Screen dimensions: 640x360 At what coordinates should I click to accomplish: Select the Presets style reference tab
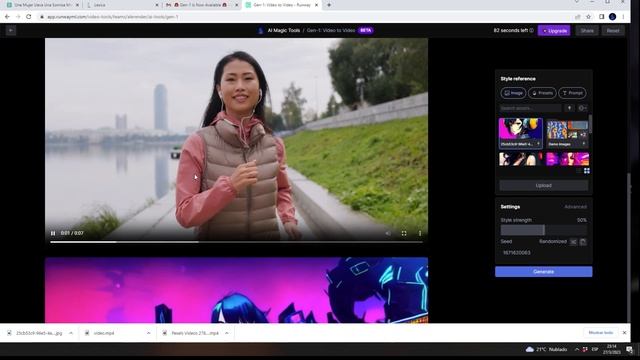pyautogui.click(x=542, y=93)
